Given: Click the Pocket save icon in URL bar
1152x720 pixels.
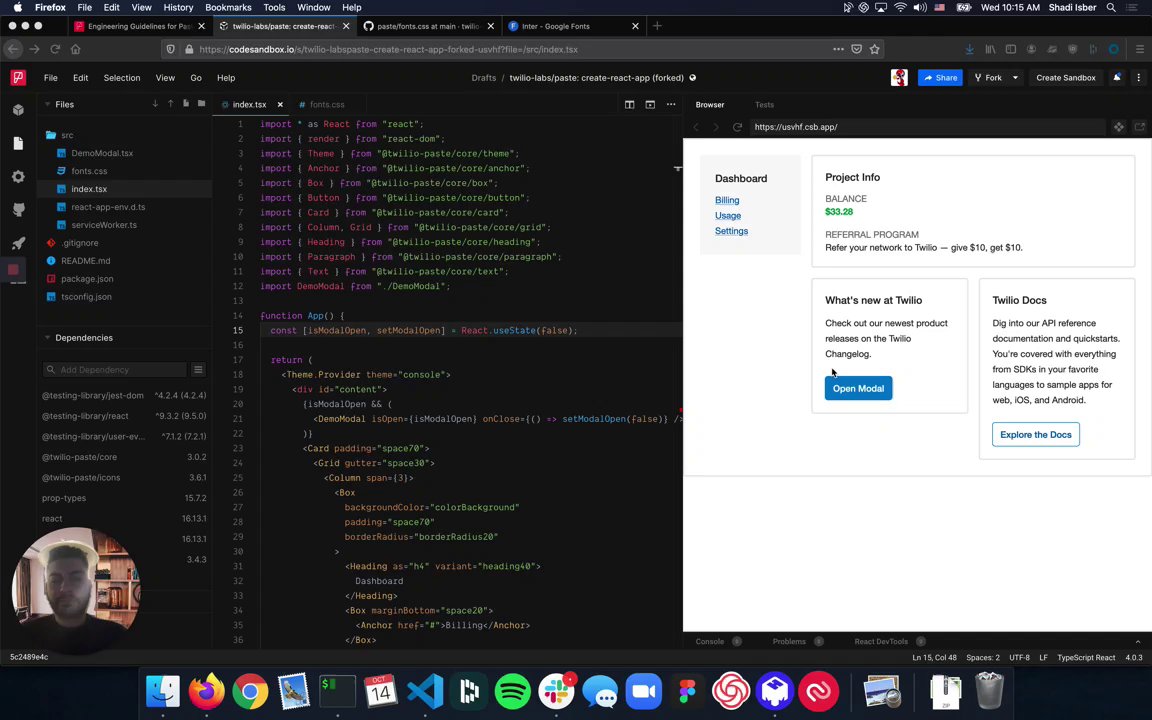Looking at the screenshot, I should pos(857,49).
